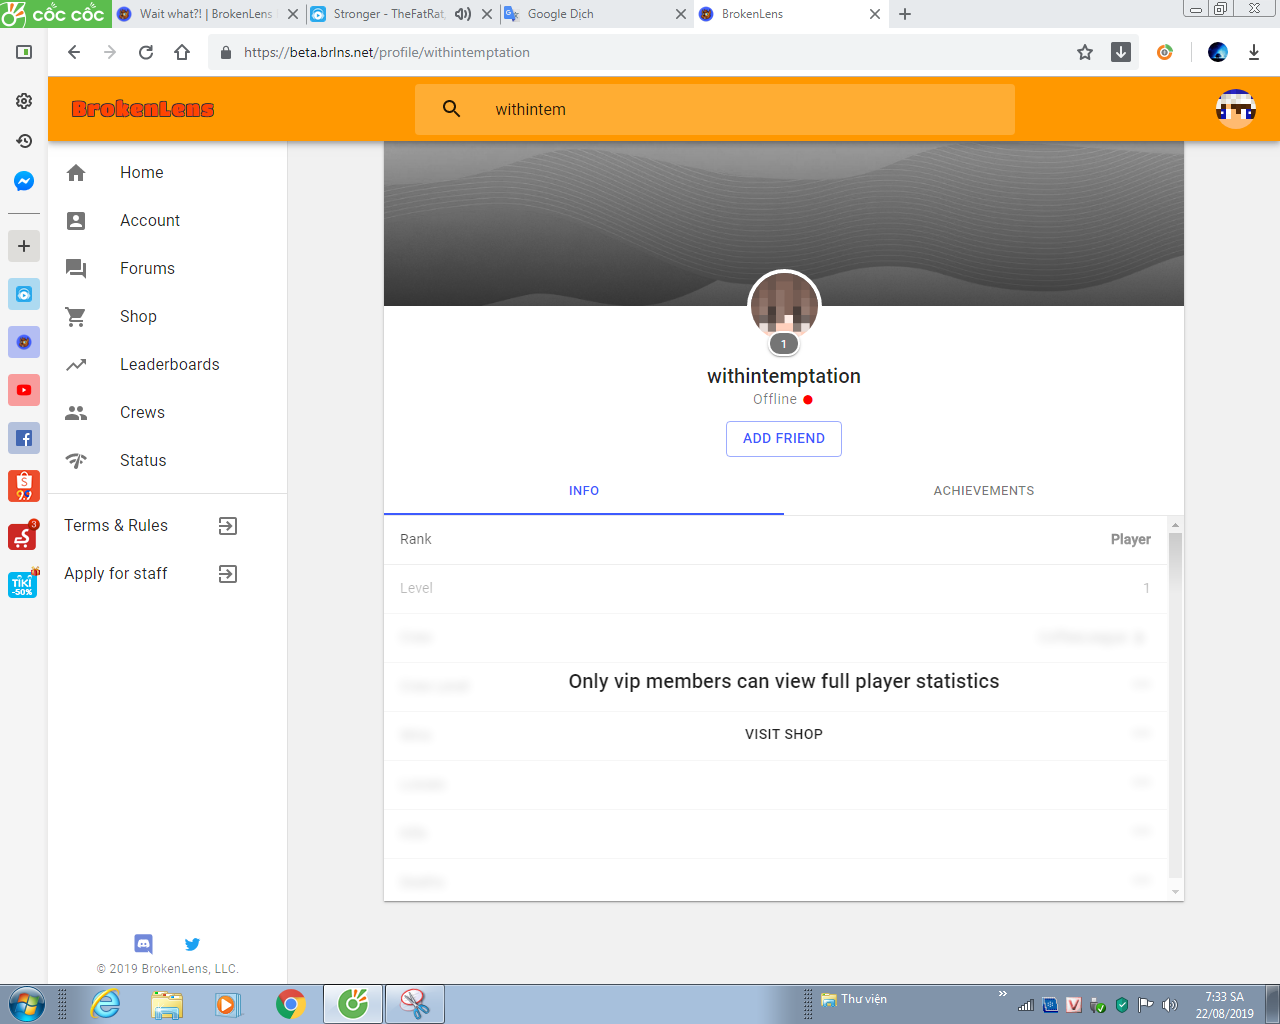The image size is (1280, 1024).
Task: Switch to Wait what?! BrokenLens tab
Action: click(207, 14)
